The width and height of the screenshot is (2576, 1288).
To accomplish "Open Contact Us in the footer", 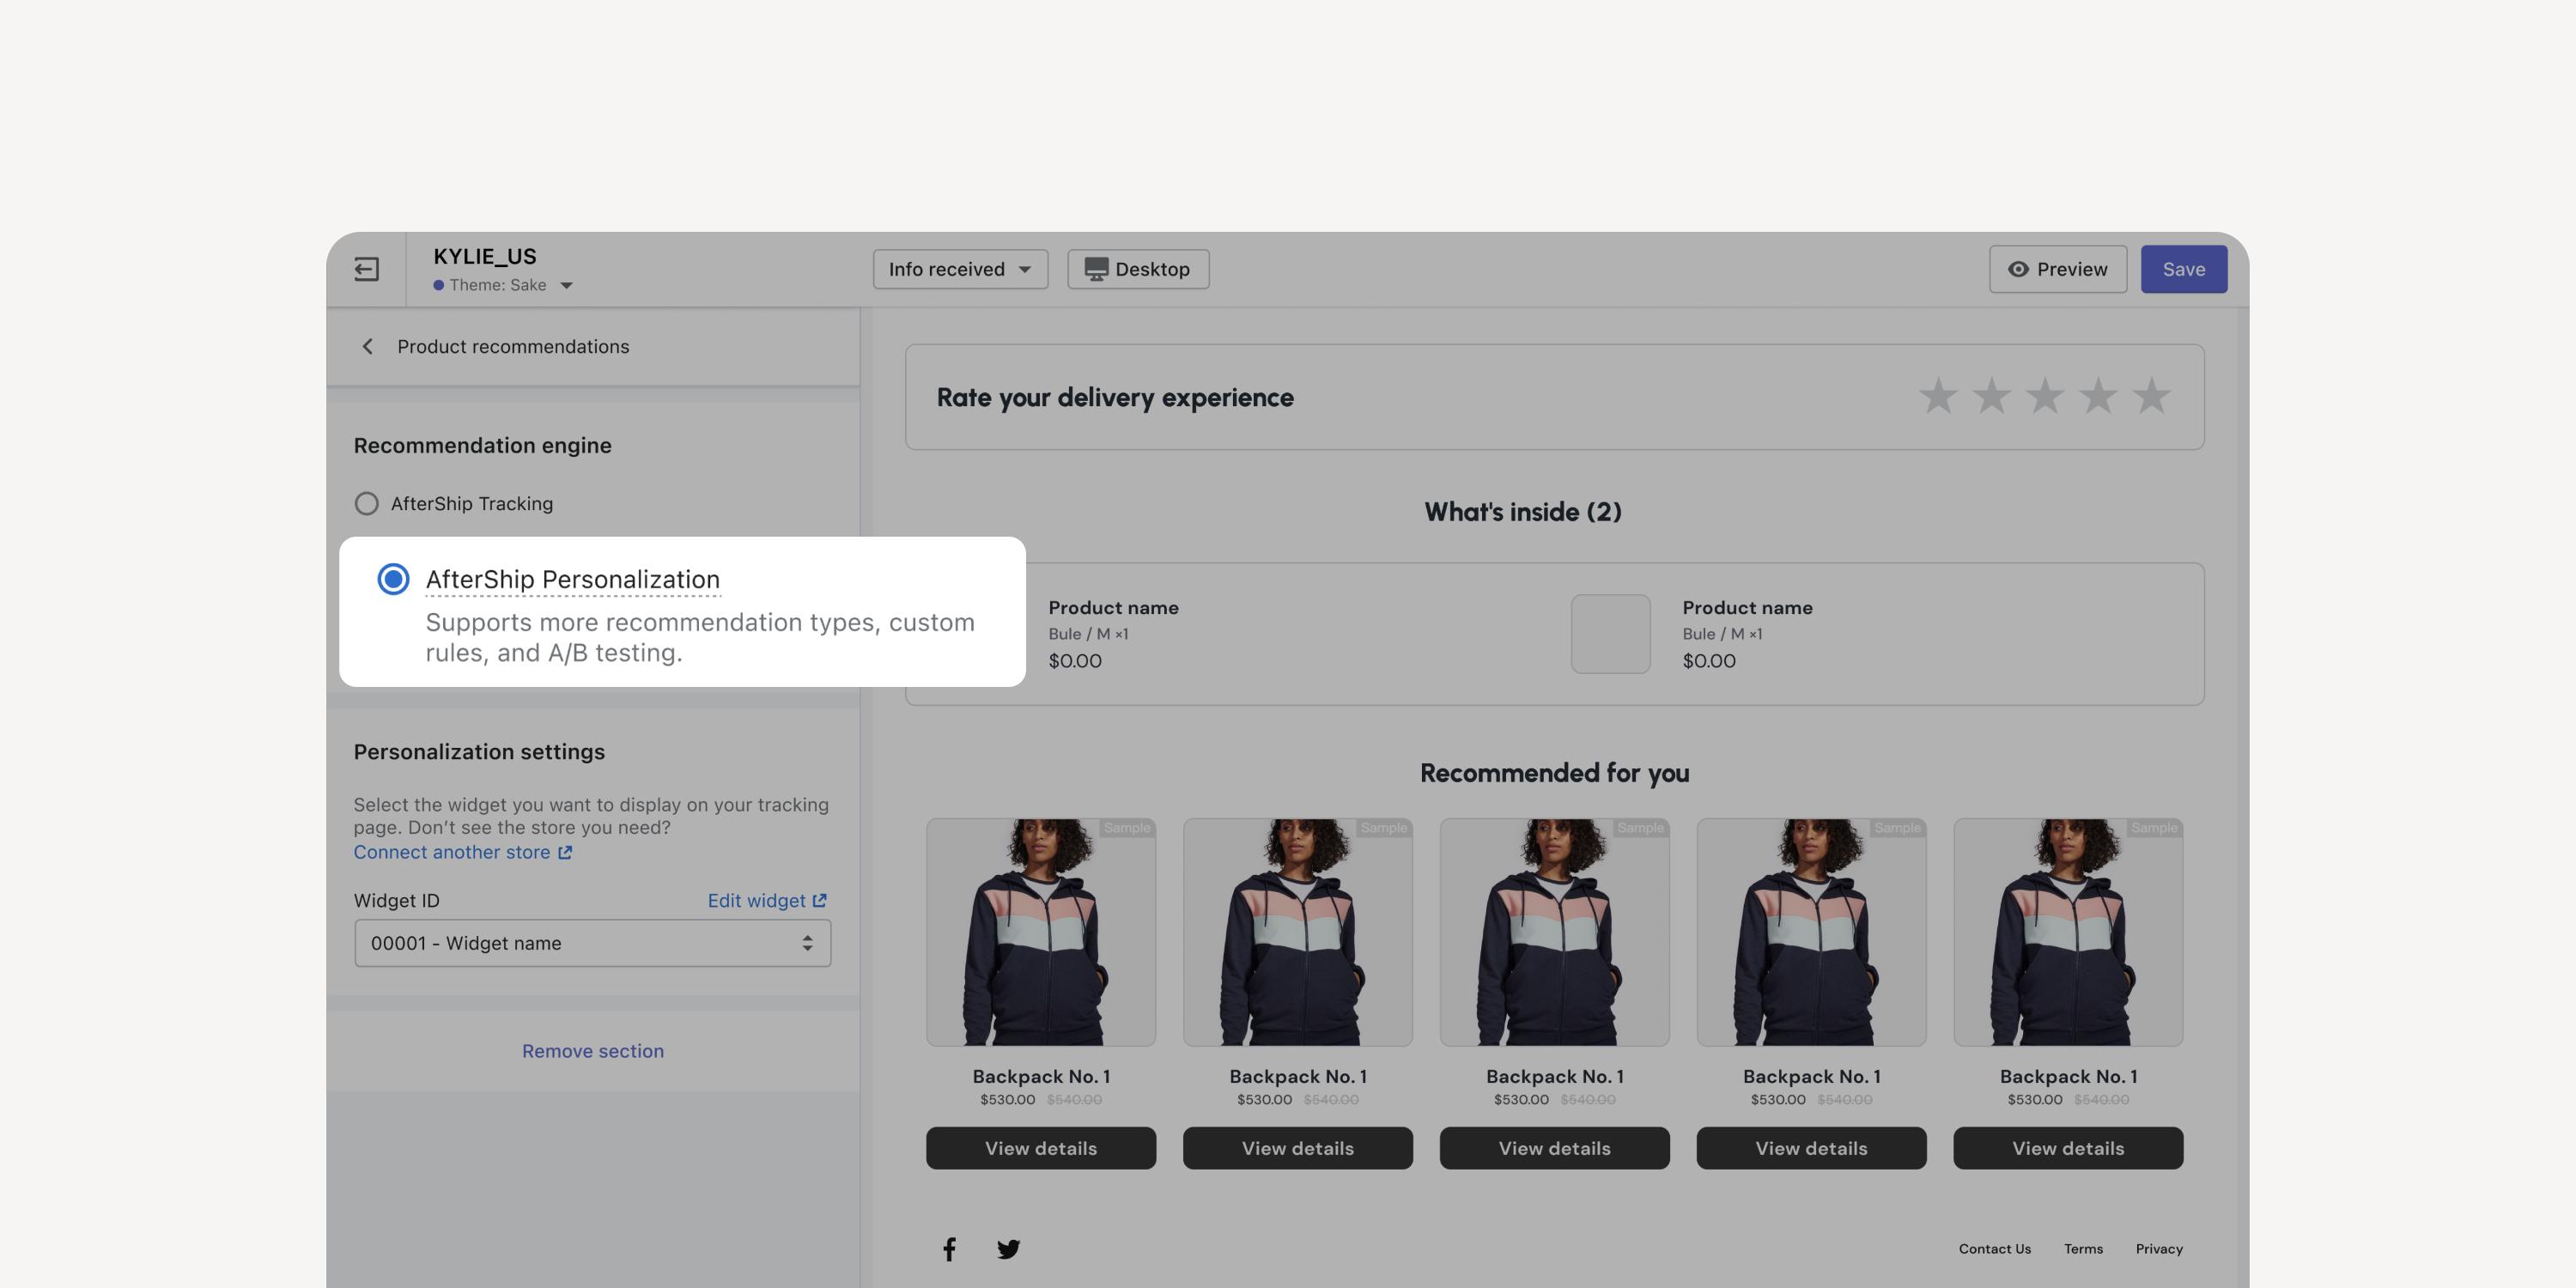I will [1994, 1249].
